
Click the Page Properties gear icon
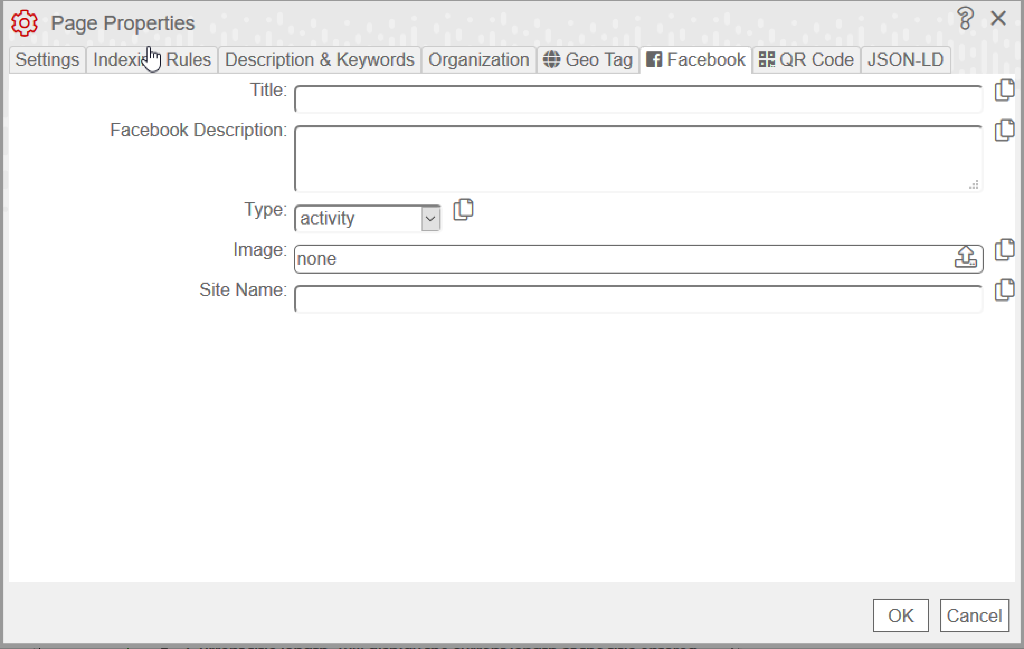tap(24, 23)
